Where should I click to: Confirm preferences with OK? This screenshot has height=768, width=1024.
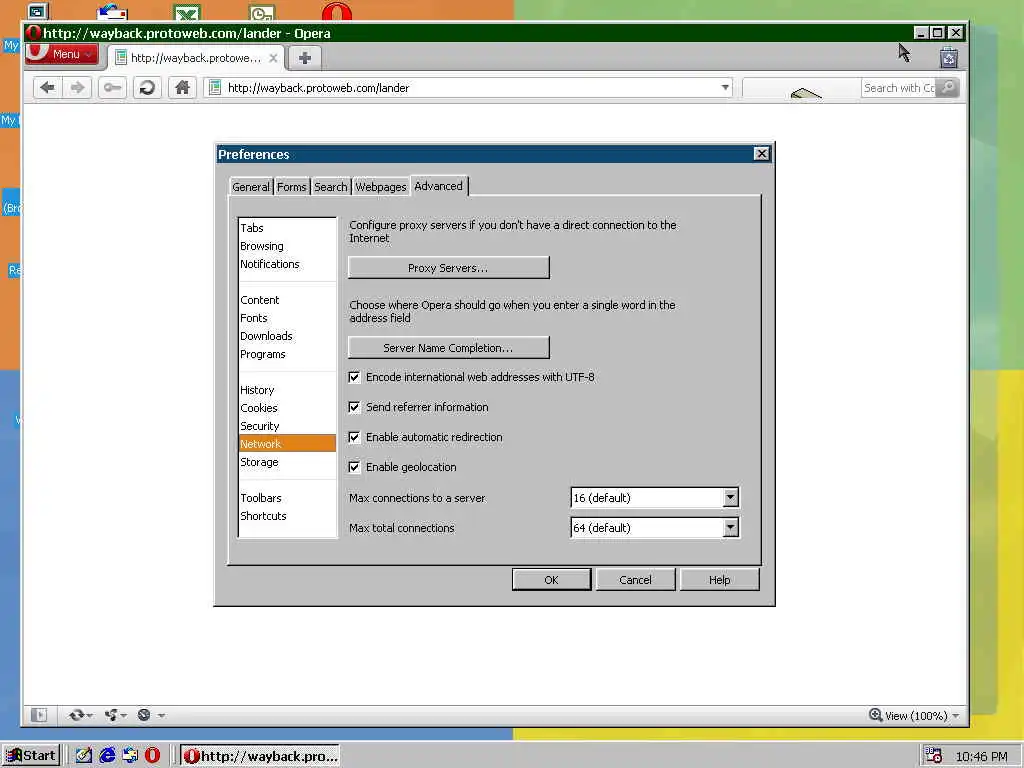551,579
